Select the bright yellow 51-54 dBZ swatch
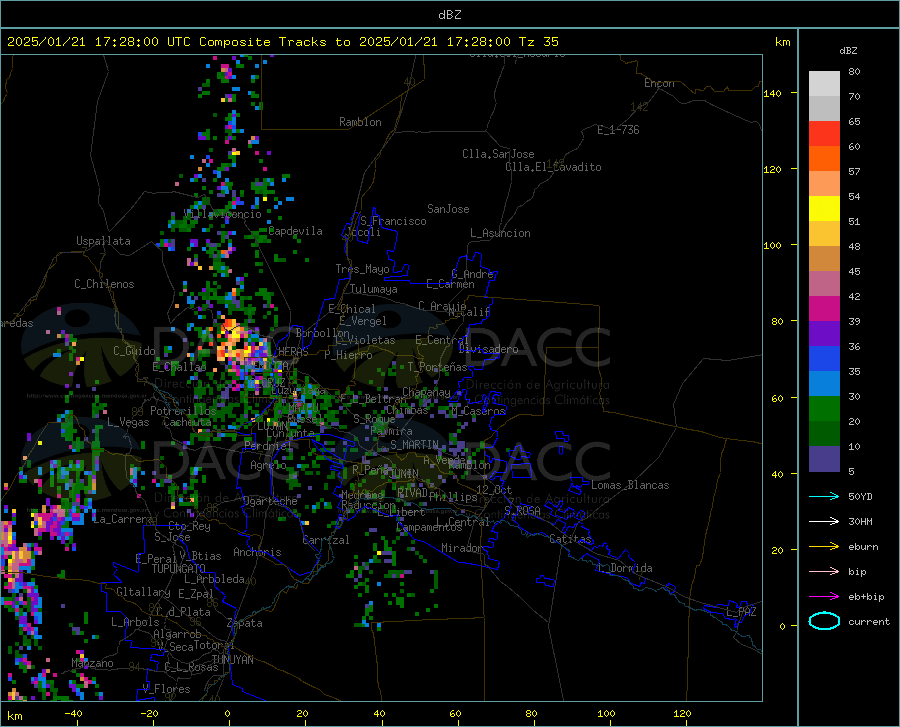Viewport: 900px width, 727px height. click(824, 209)
